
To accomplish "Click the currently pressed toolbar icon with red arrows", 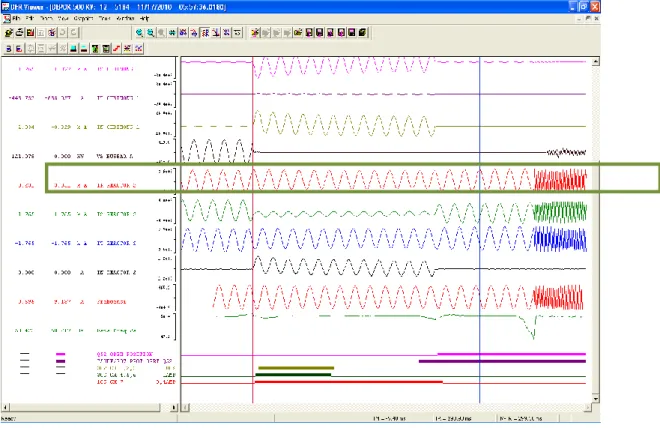I will pyautogui.click(x=205, y=33).
